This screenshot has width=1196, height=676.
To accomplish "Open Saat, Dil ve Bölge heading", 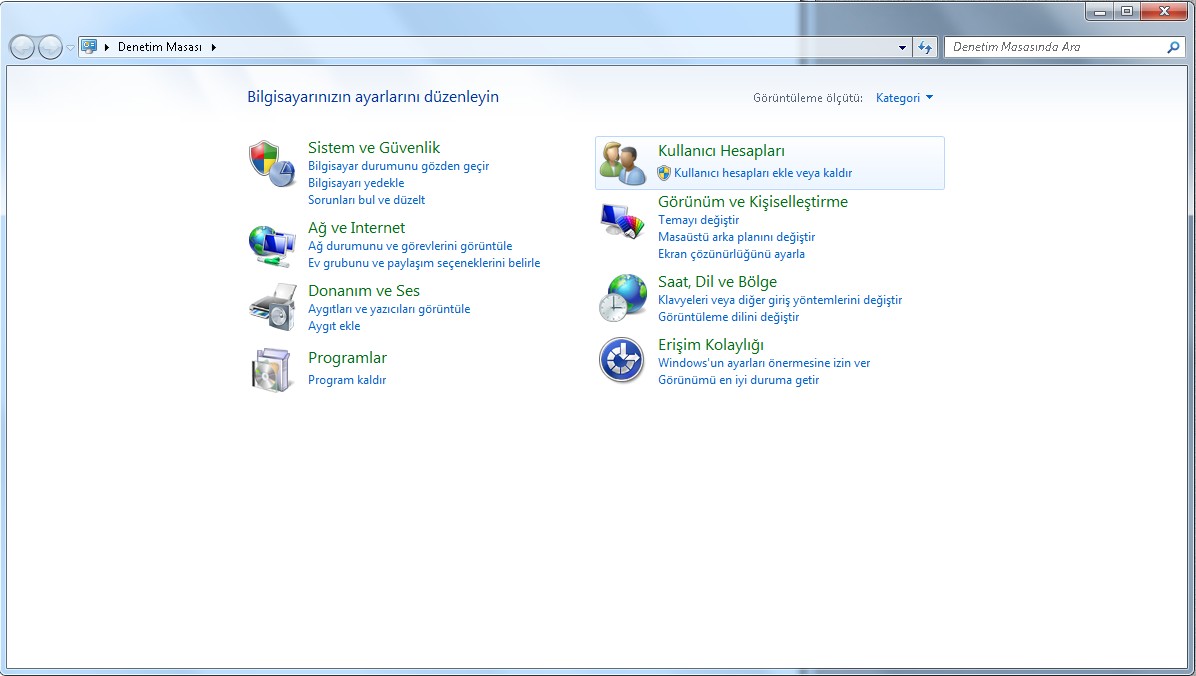I will pos(717,282).
